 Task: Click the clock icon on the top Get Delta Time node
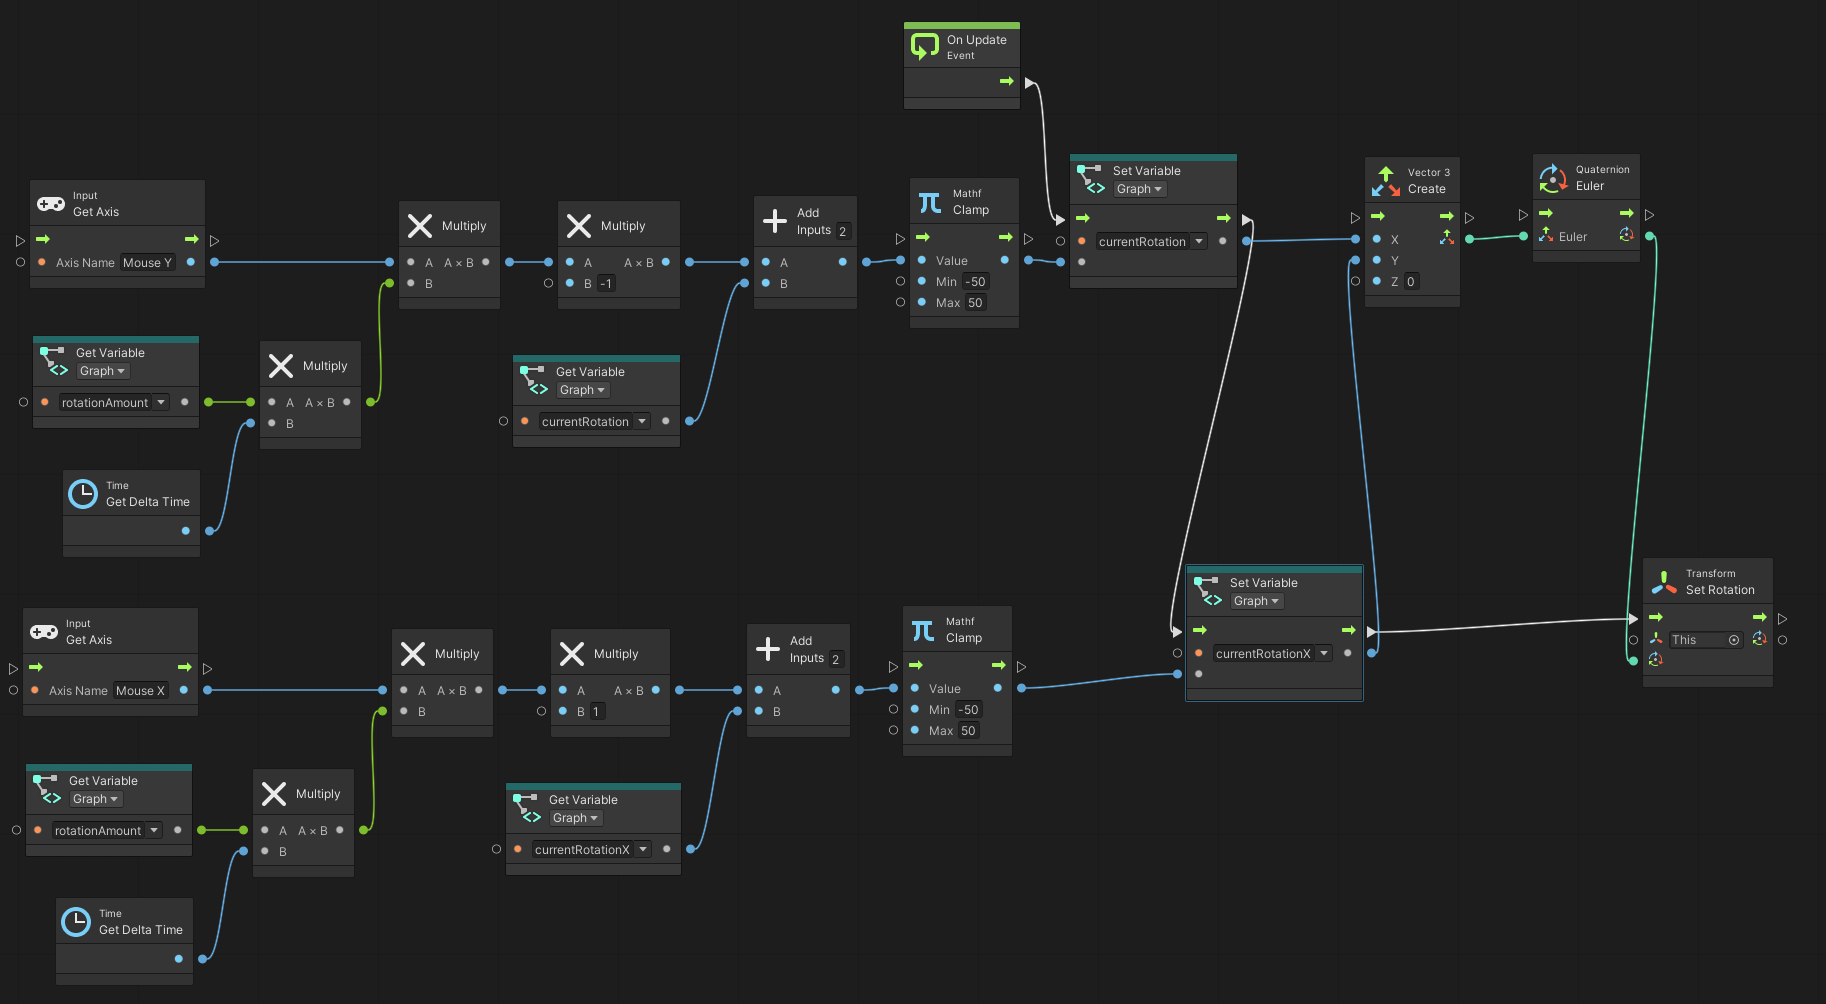(x=82, y=493)
